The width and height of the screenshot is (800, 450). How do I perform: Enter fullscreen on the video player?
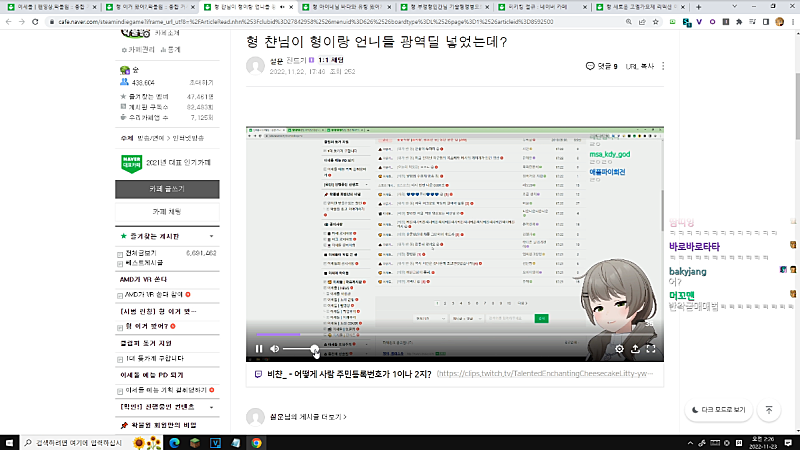tap(651, 349)
